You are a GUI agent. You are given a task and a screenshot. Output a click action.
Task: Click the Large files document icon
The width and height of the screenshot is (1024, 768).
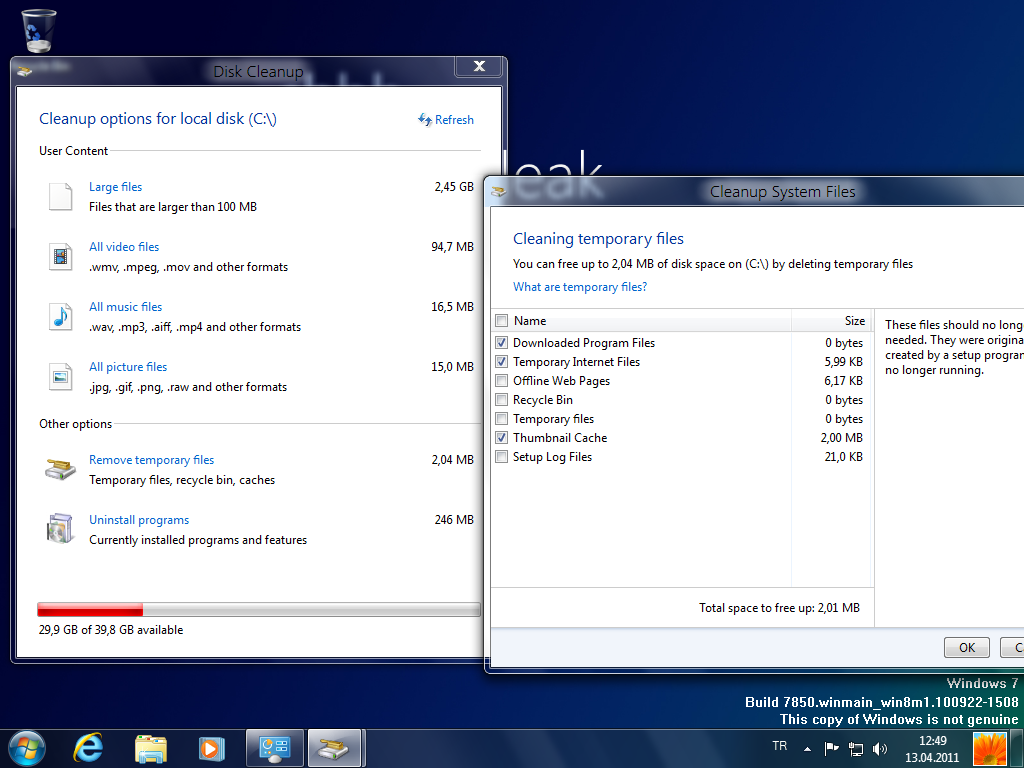[61, 197]
